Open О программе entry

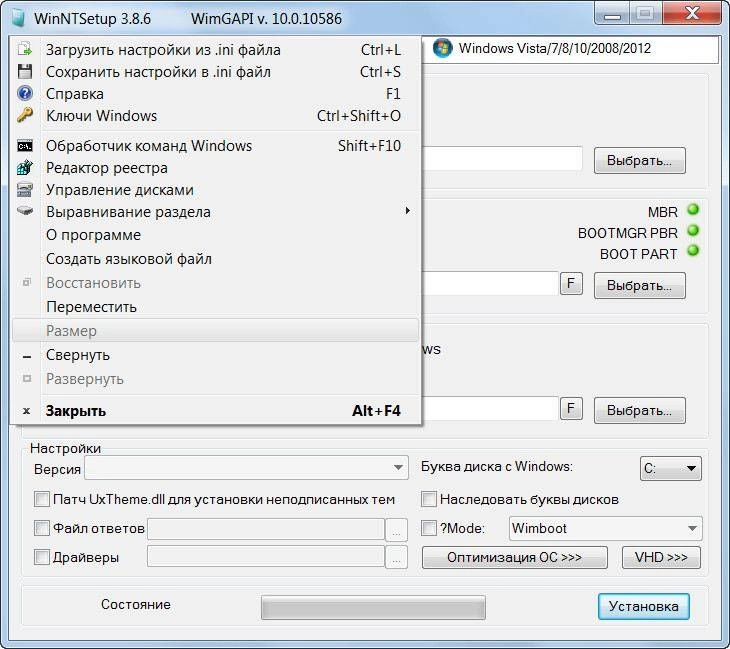pos(216,235)
